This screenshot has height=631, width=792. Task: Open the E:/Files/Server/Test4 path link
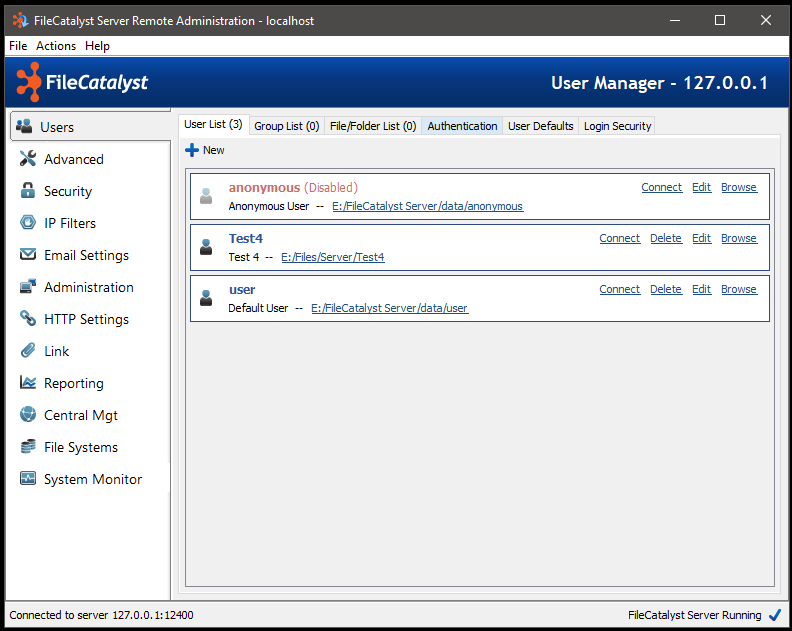pos(332,257)
